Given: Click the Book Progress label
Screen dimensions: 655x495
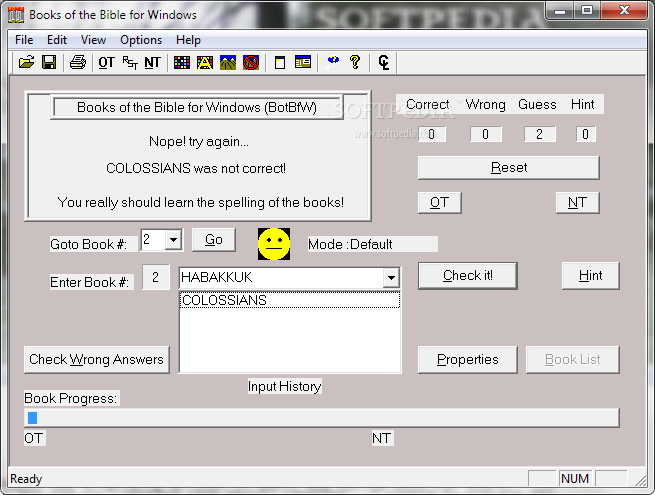Looking at the screenshot, I should coord(71,399).
